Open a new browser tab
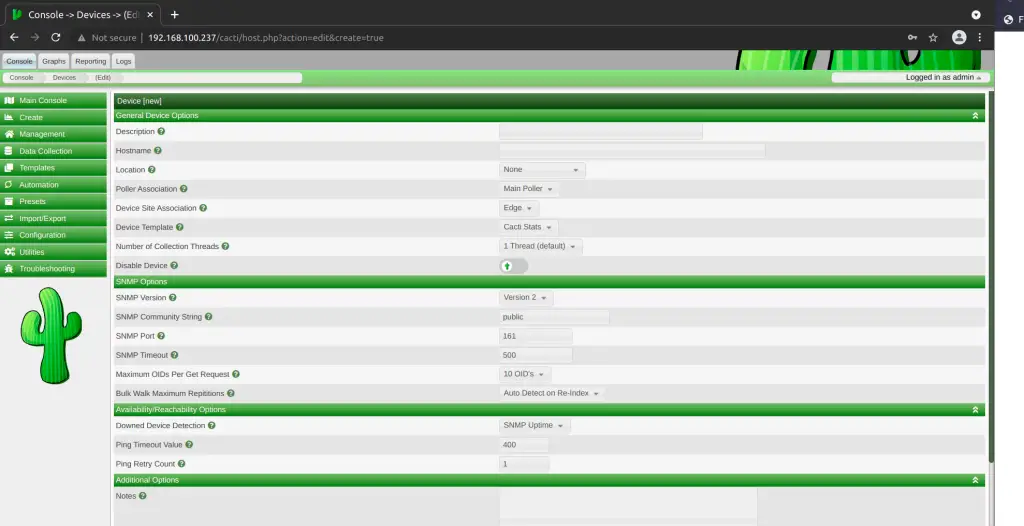 174,14
